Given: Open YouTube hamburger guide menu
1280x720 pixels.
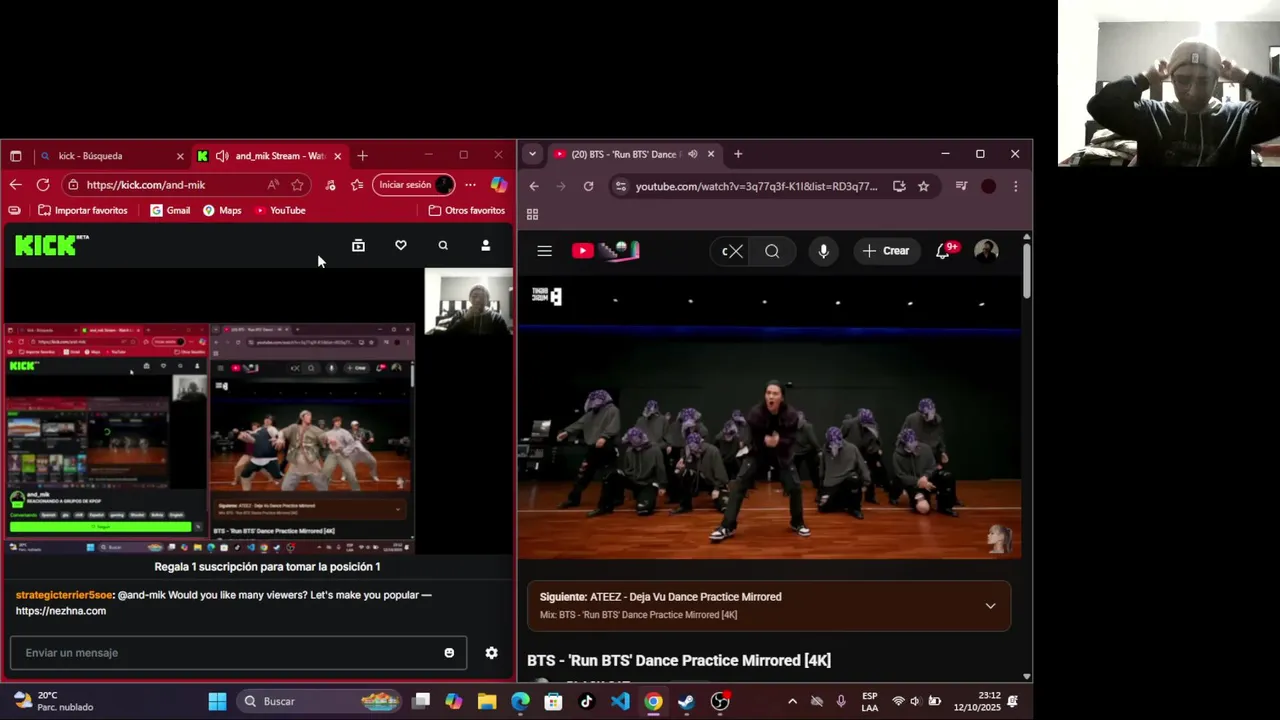Looking at the screenshot, I should tap(544, 251).
